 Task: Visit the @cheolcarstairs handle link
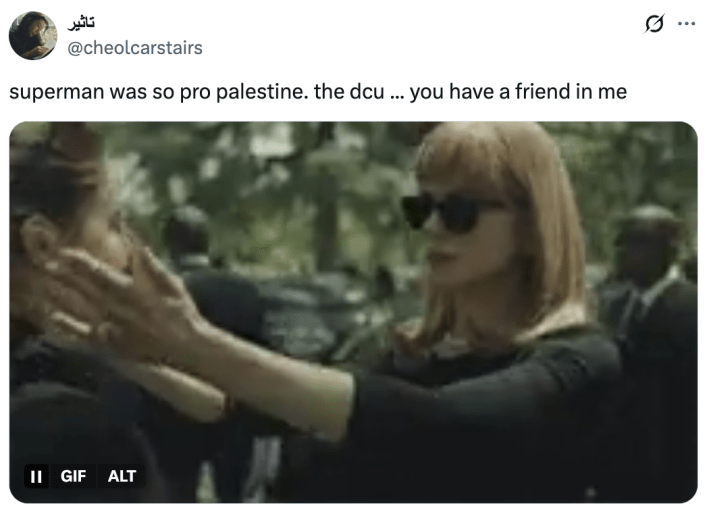135,48
